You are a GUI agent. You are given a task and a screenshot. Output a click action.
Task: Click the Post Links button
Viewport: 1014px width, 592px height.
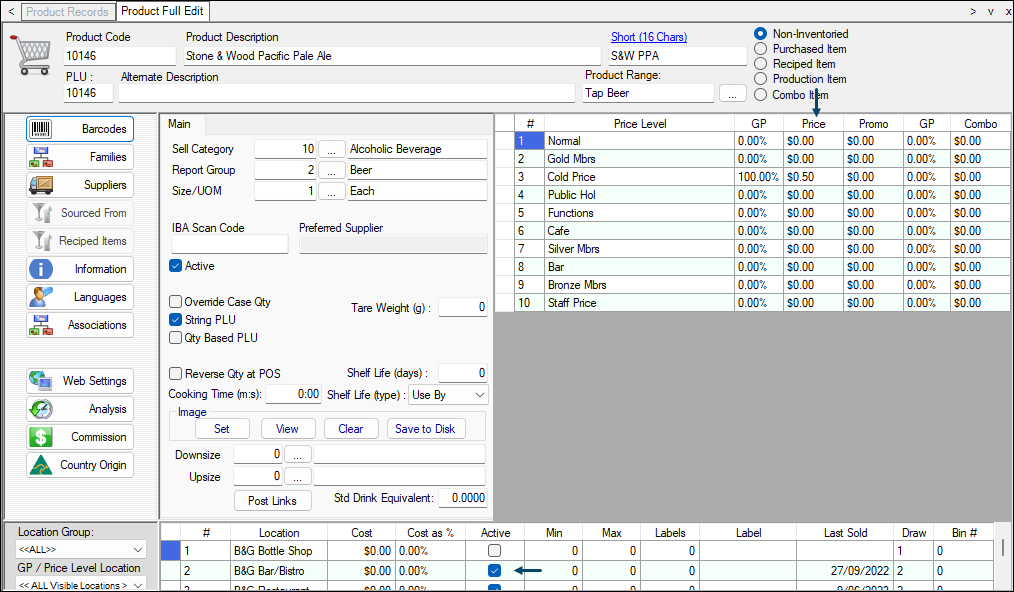[271, 501]
